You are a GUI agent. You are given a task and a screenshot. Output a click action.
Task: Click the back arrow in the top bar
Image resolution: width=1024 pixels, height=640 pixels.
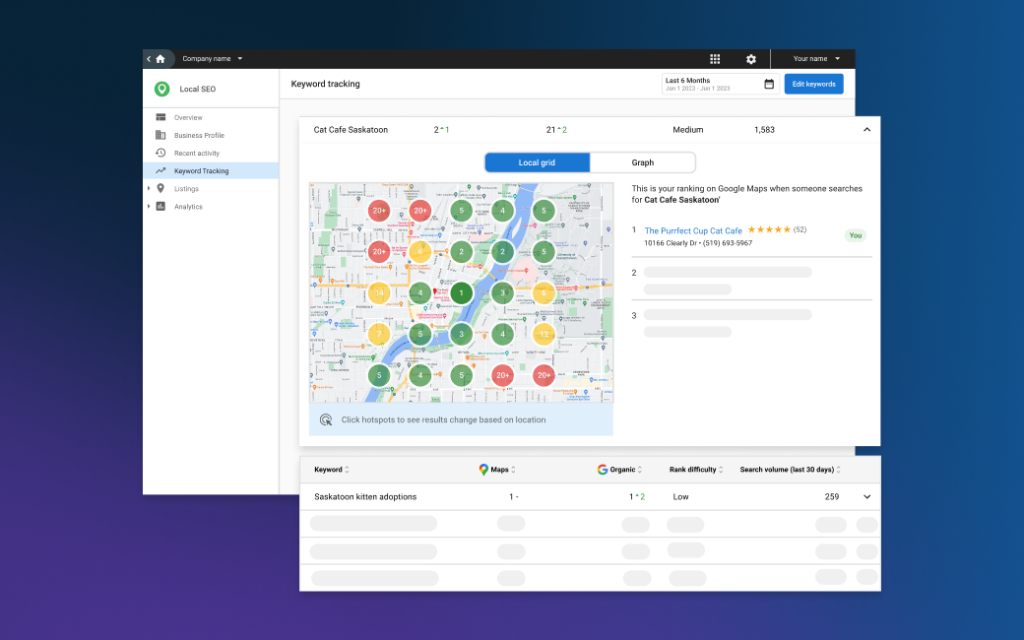tap(149, 59)
